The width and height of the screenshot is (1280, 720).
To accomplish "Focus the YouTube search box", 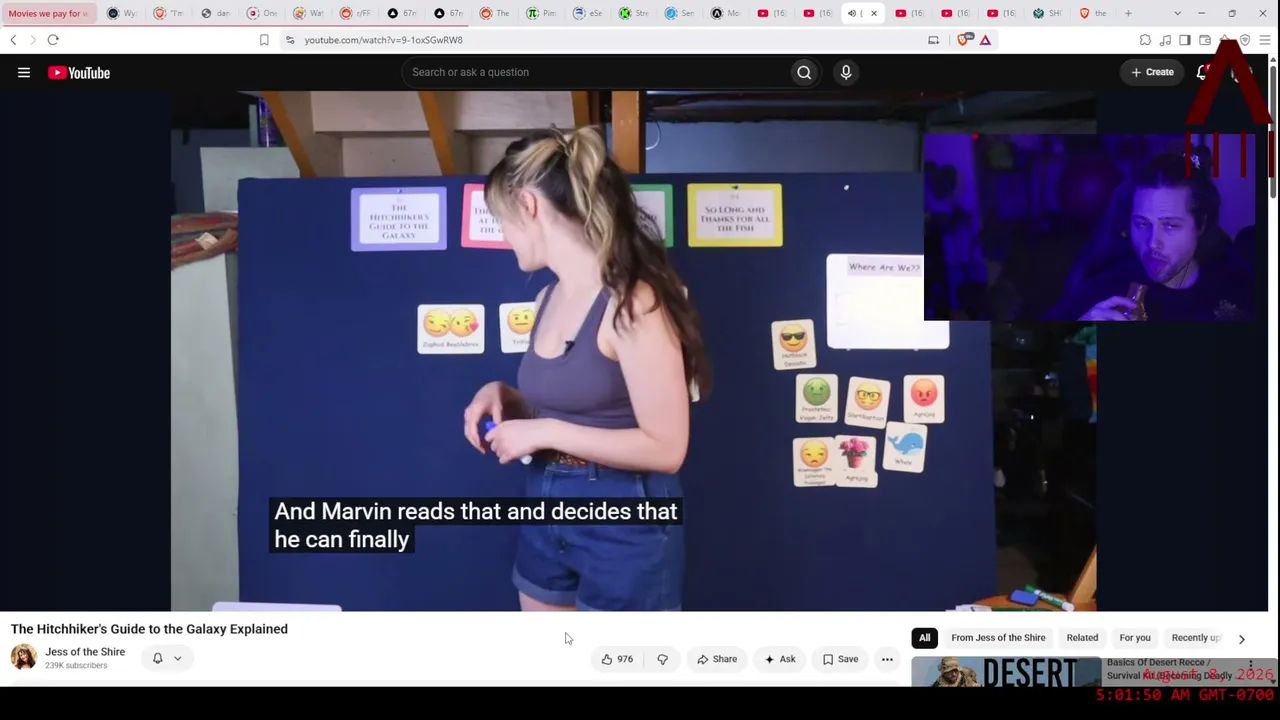I will [x=595, y=72].
